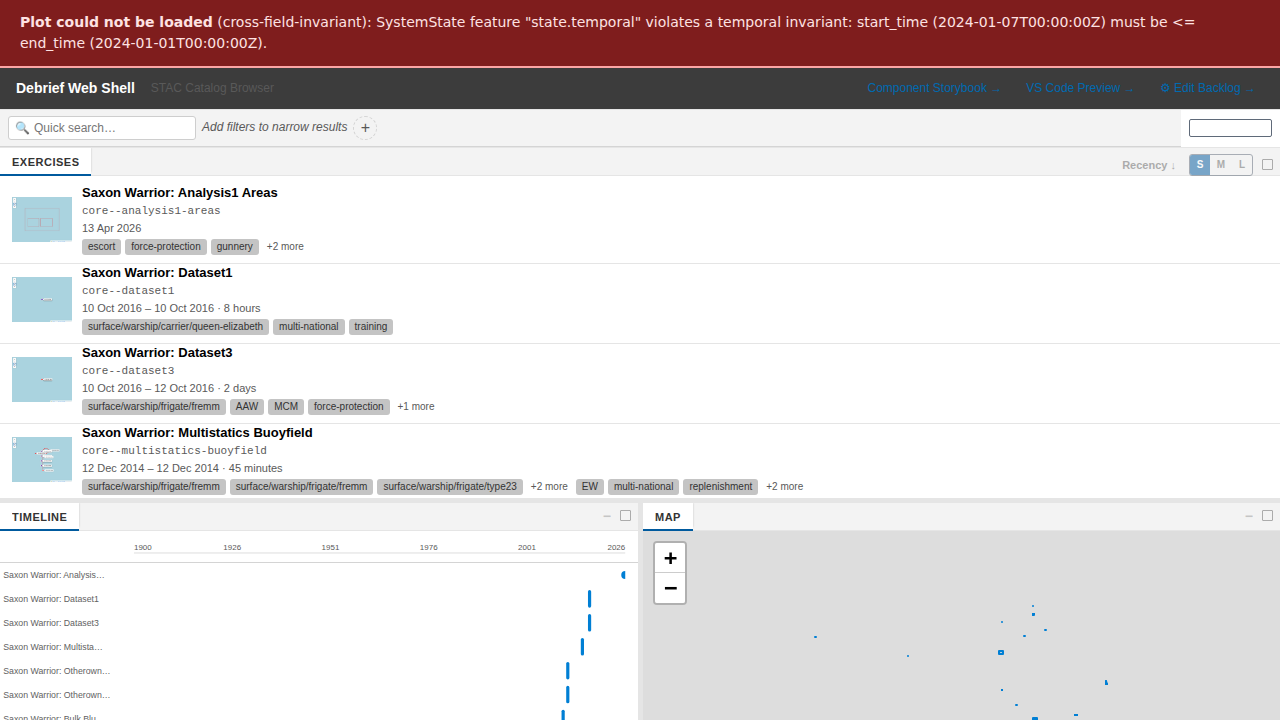The image size is (1280, 720).
Task: Filter by the AAW tag
Action: point(247,407)
